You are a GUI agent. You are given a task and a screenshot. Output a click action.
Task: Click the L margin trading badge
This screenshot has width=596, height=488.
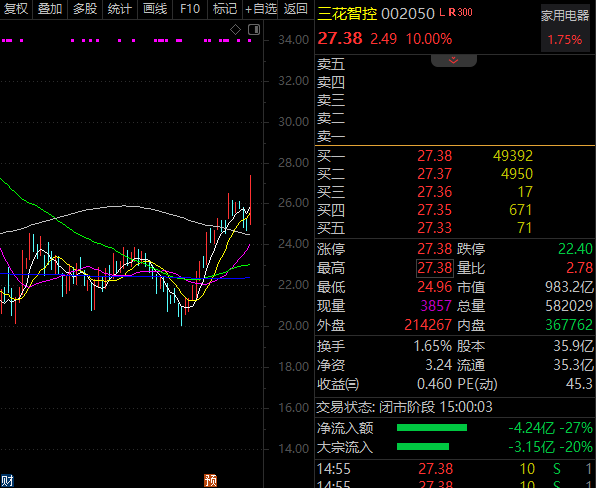click(442, 12)
